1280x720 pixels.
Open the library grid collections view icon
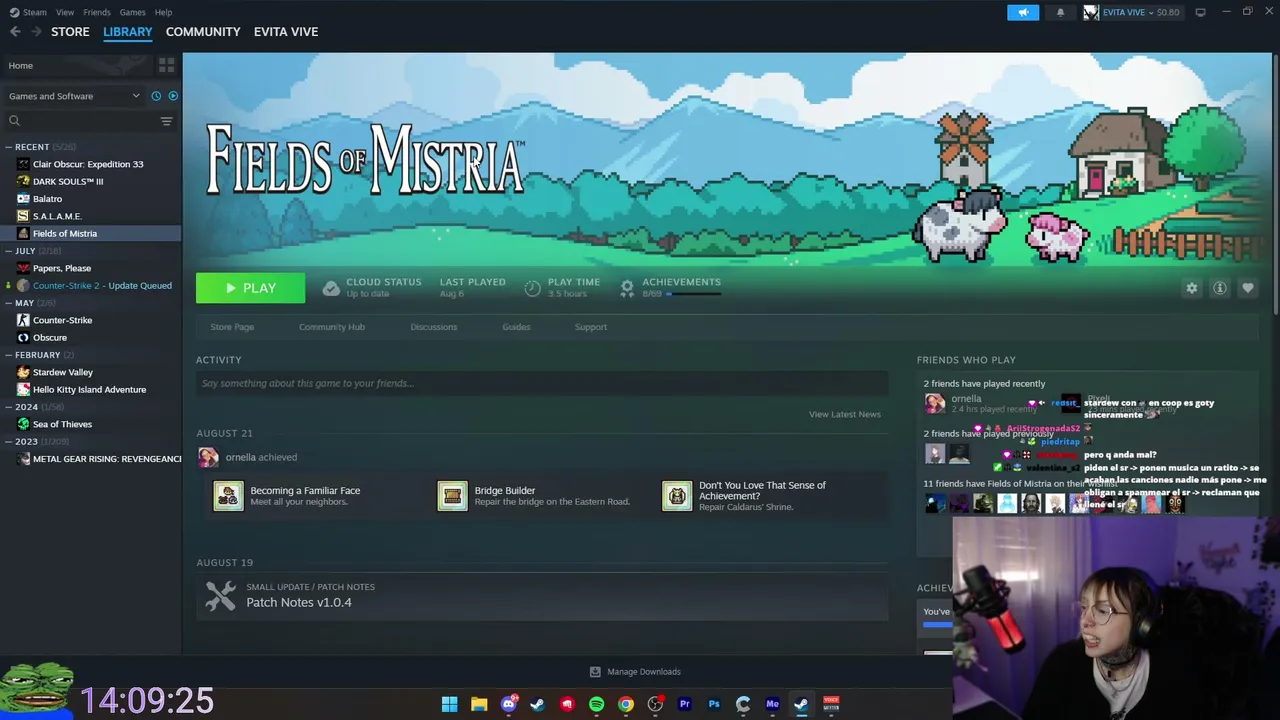pyautogui.click(x=166, y=65)
